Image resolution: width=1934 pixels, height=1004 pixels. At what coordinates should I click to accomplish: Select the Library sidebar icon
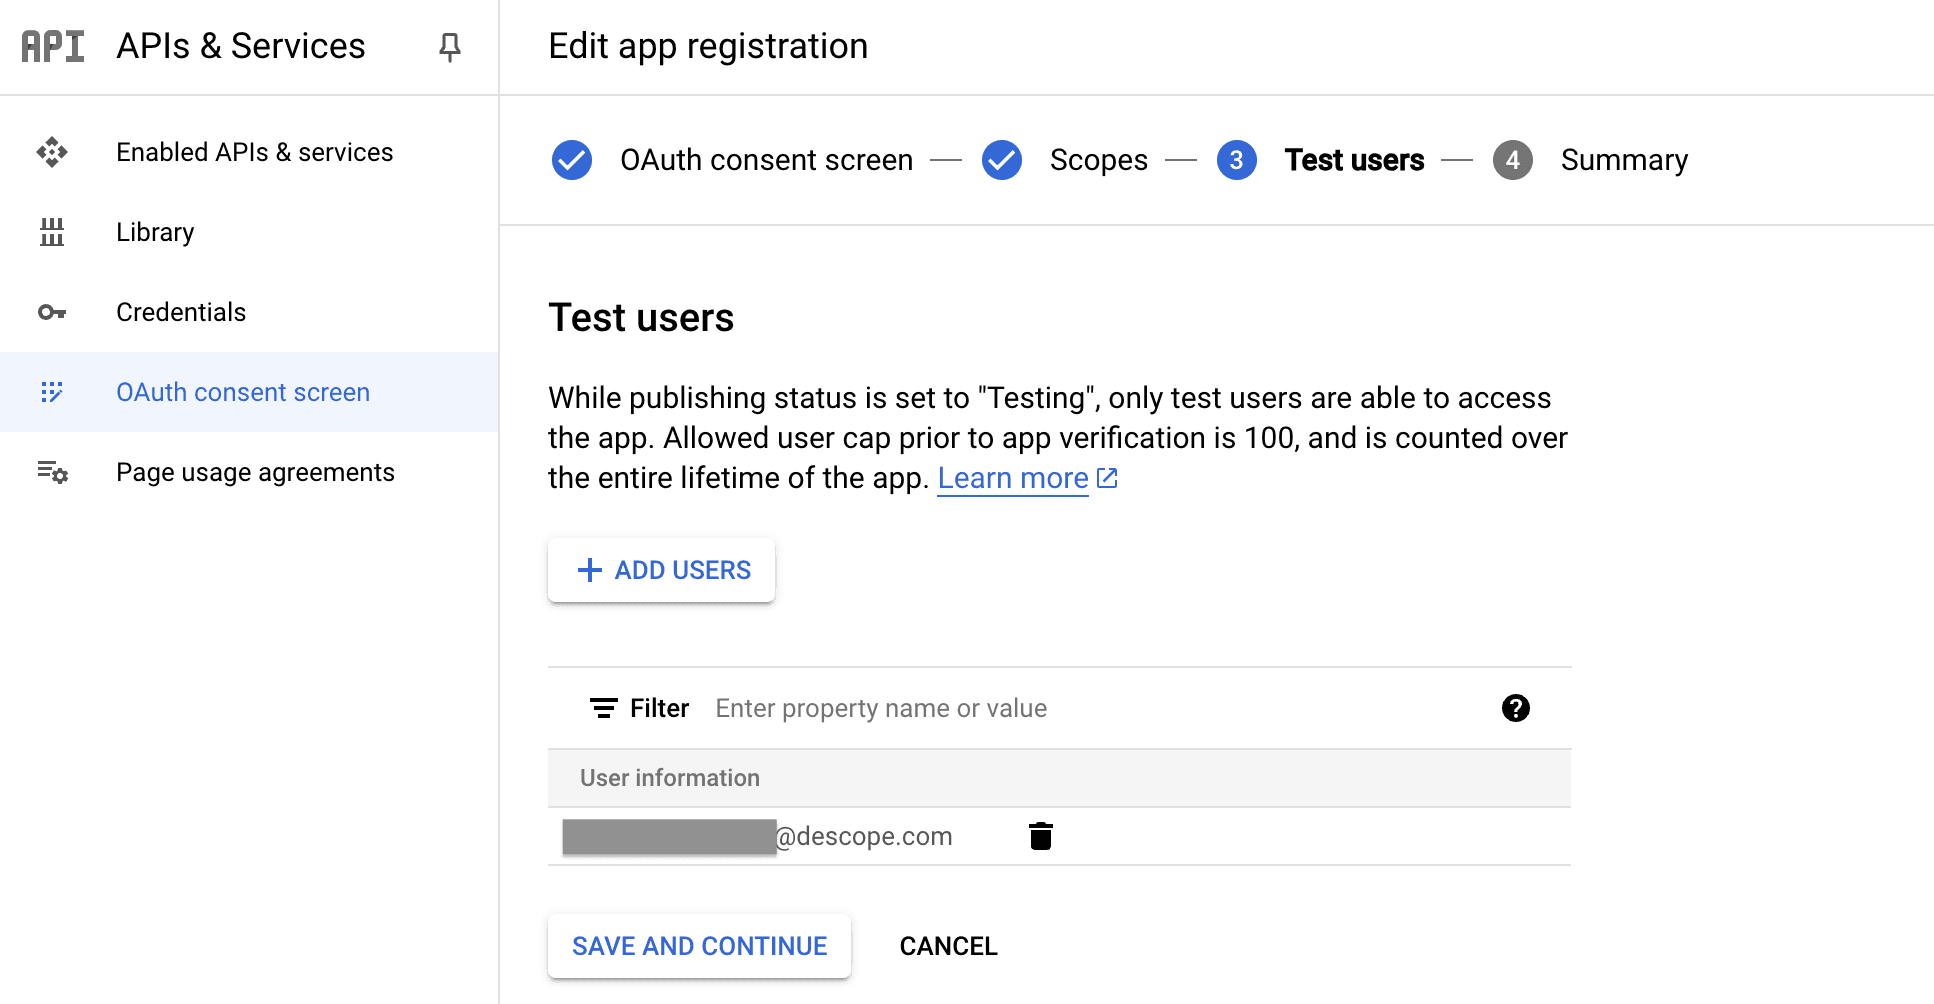(x=51, y=232)
